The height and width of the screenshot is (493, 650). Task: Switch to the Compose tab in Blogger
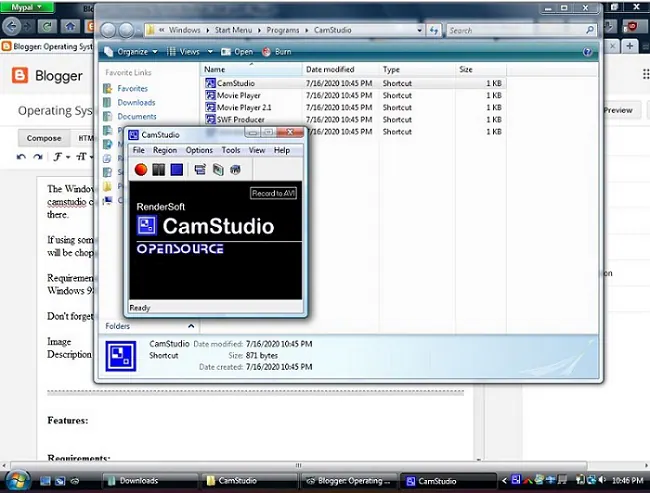pos(44,138)
